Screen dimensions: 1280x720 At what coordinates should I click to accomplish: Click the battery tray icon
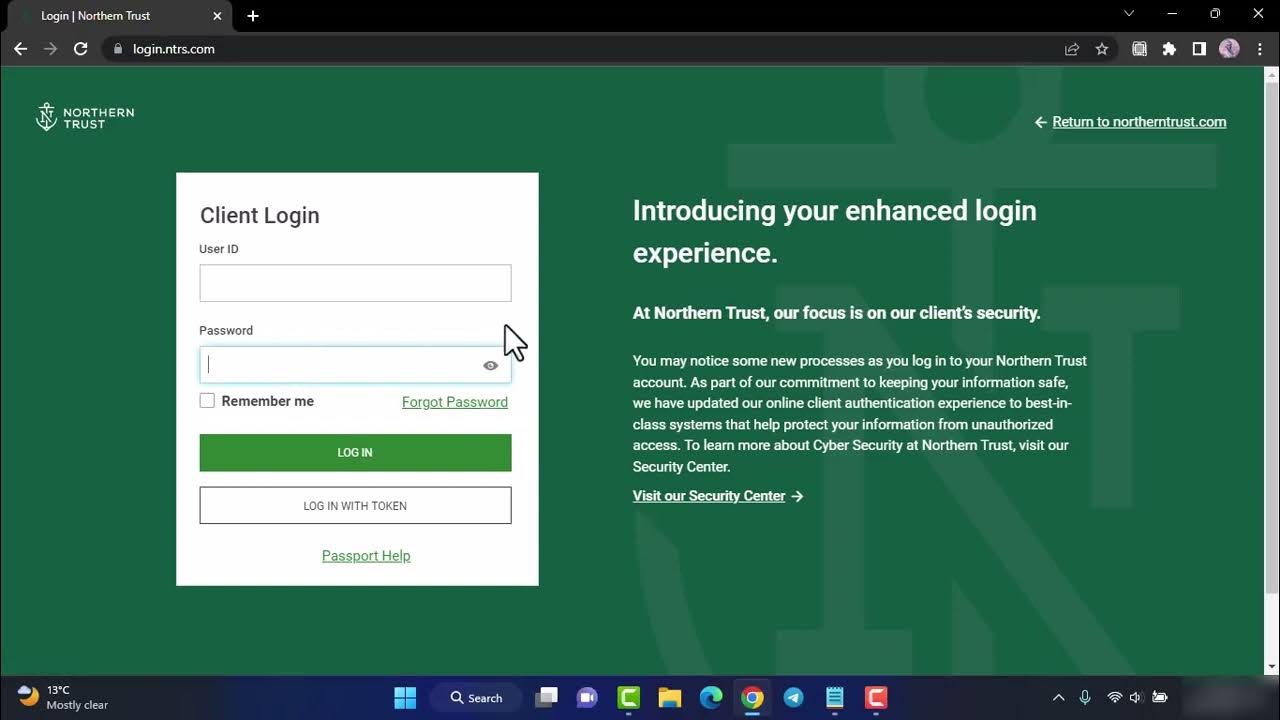tap(1160, 698)
